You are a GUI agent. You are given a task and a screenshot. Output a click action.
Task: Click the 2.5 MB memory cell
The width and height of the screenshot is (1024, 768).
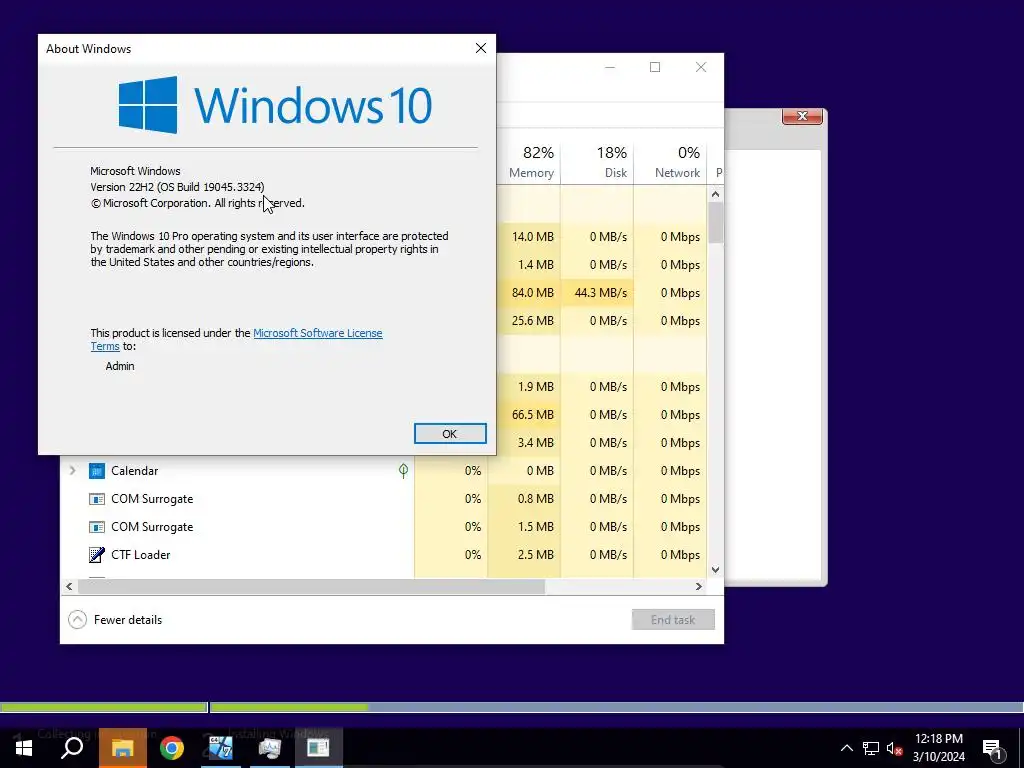(x=525, y=555)
